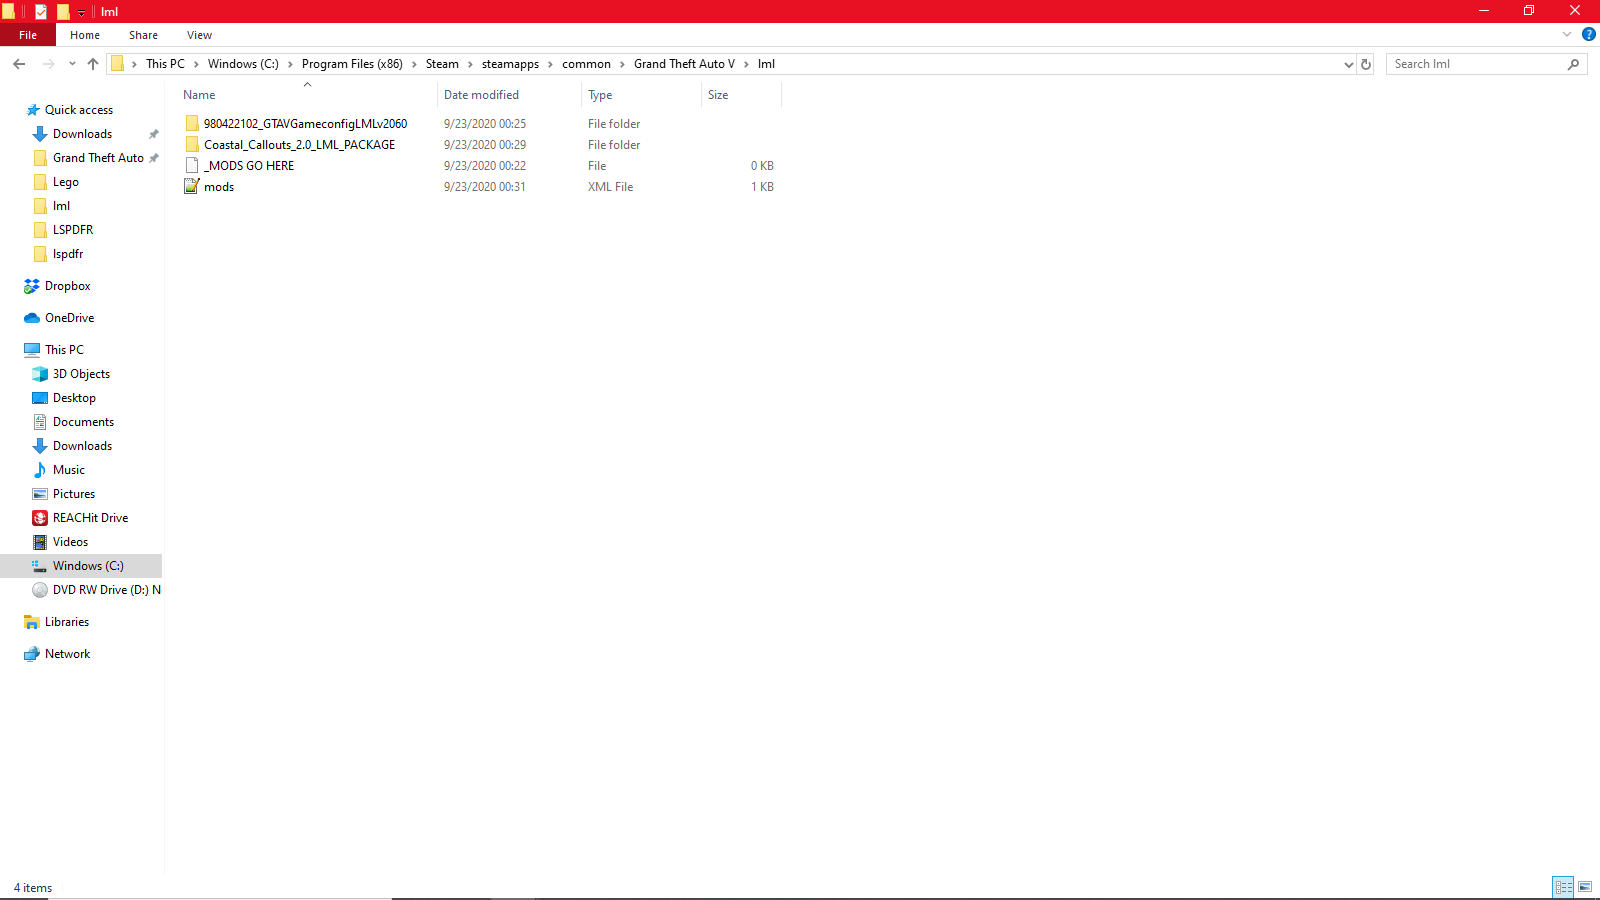The width and height of the screenshot is (1600, 900).
Task: Click the 9/23/2020 00:31 date cell
Action: [x=485, y=187]
